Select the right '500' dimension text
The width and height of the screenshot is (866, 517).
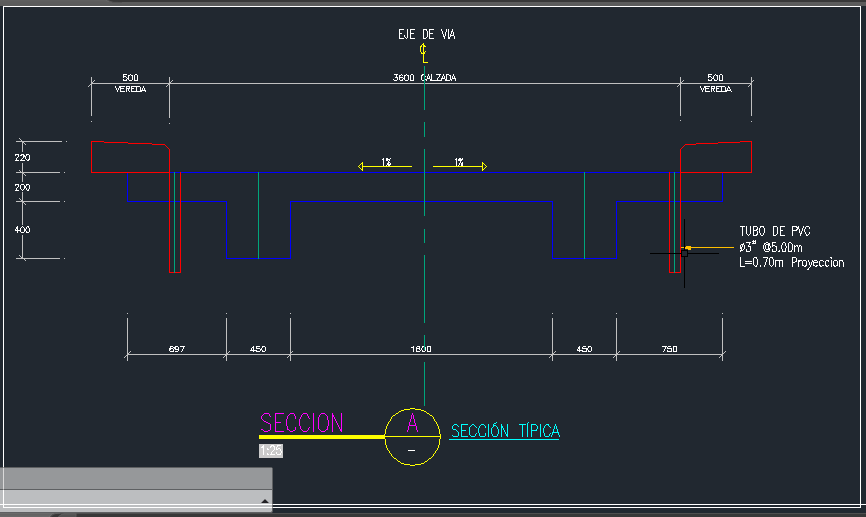click(x=715, y=78)
